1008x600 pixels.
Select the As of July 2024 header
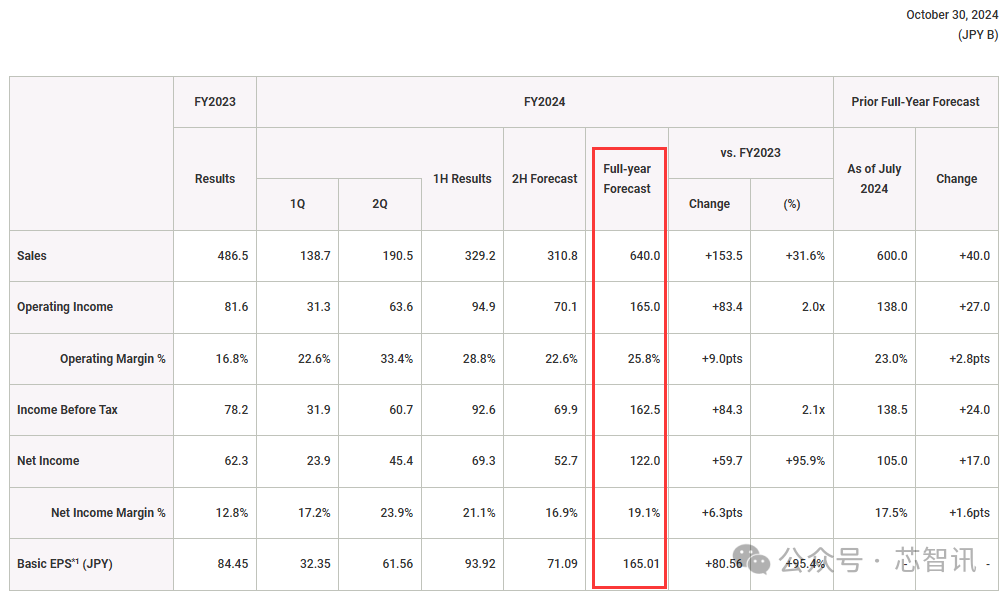pyautogui.click(x=874, y=179)
